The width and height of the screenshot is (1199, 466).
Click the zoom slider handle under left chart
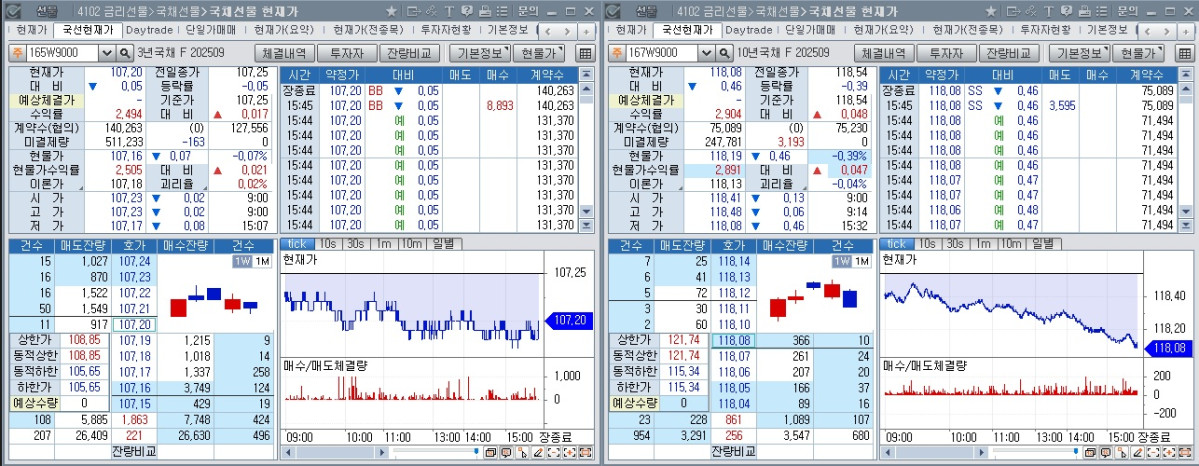[476, 451]
